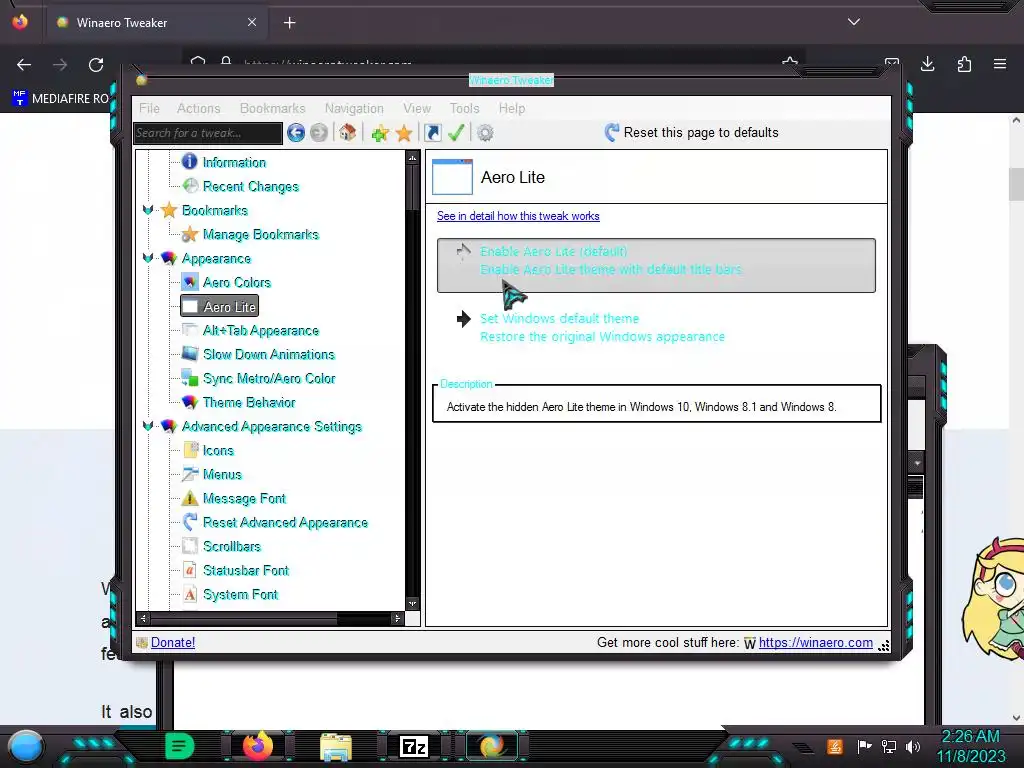Viewport: 1024px width, 768px height.
Task: Open the Tools menu
Action: pos(464,108)
